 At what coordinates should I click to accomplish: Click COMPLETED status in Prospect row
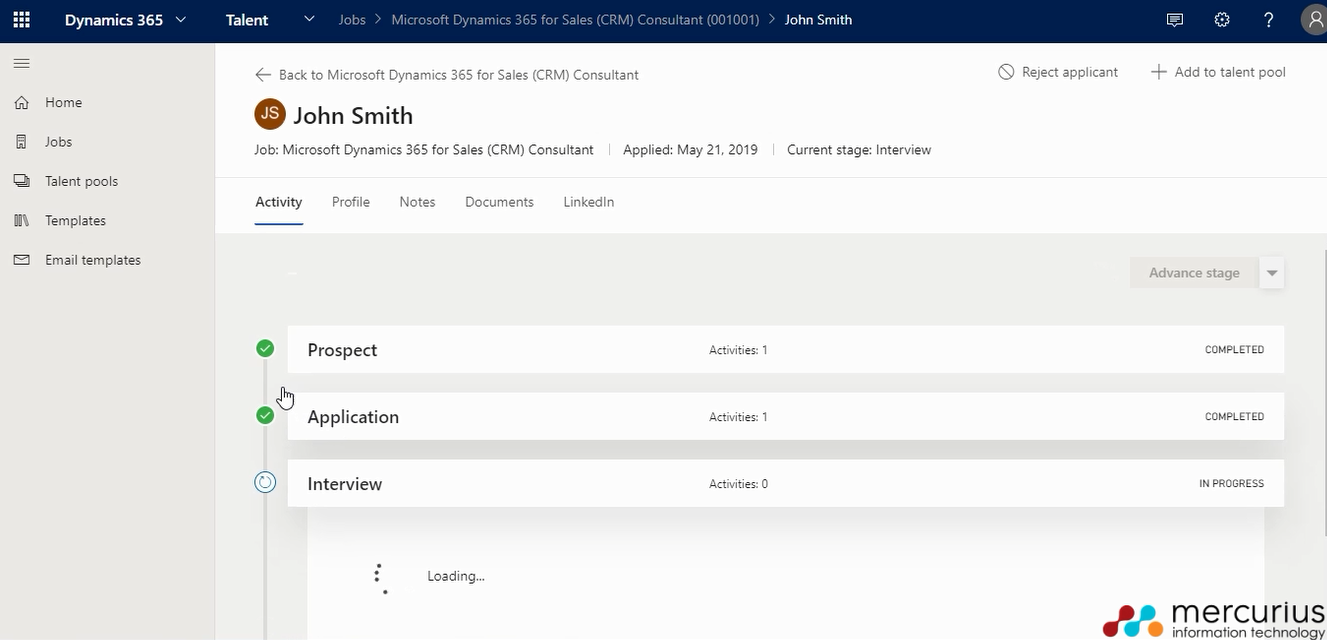click(x=1235, y=350)
